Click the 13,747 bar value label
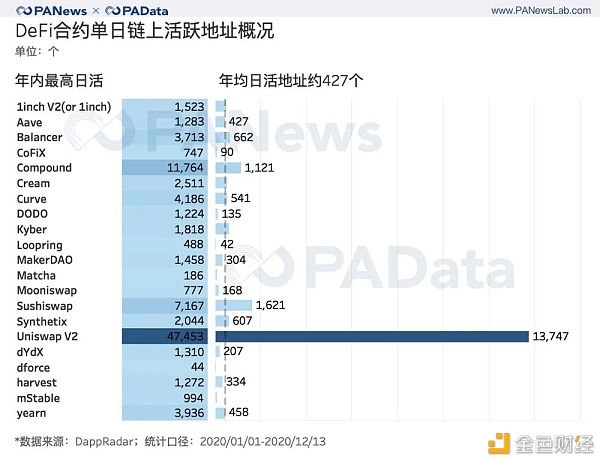This screenshot has height=460, width=600. [x=550, y=336]
